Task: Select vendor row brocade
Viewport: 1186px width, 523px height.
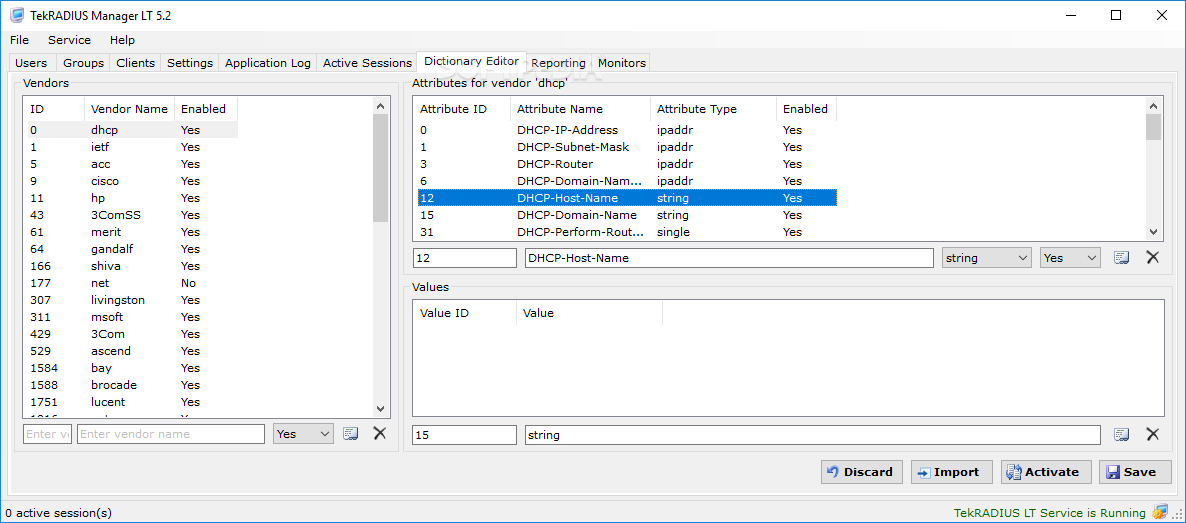Action: (132, 385)
